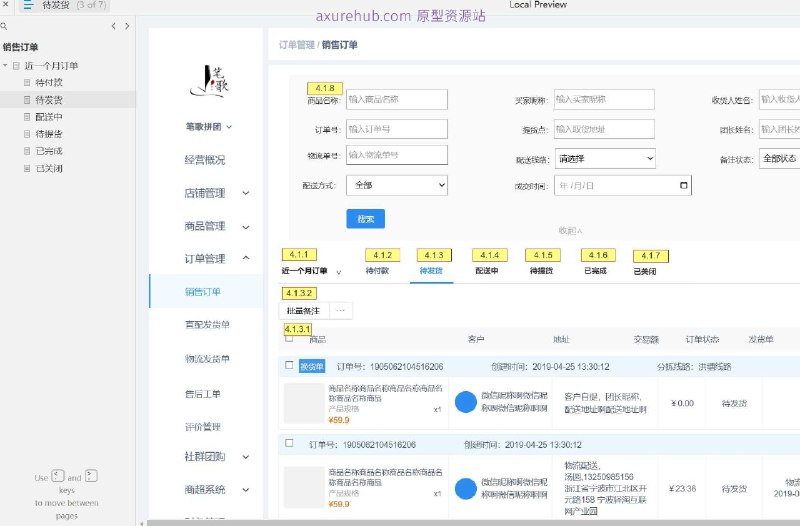The height and width of the screenshot is (526, 800).
Task: Focus the 订单号 input field
Action: click(396, 129)
